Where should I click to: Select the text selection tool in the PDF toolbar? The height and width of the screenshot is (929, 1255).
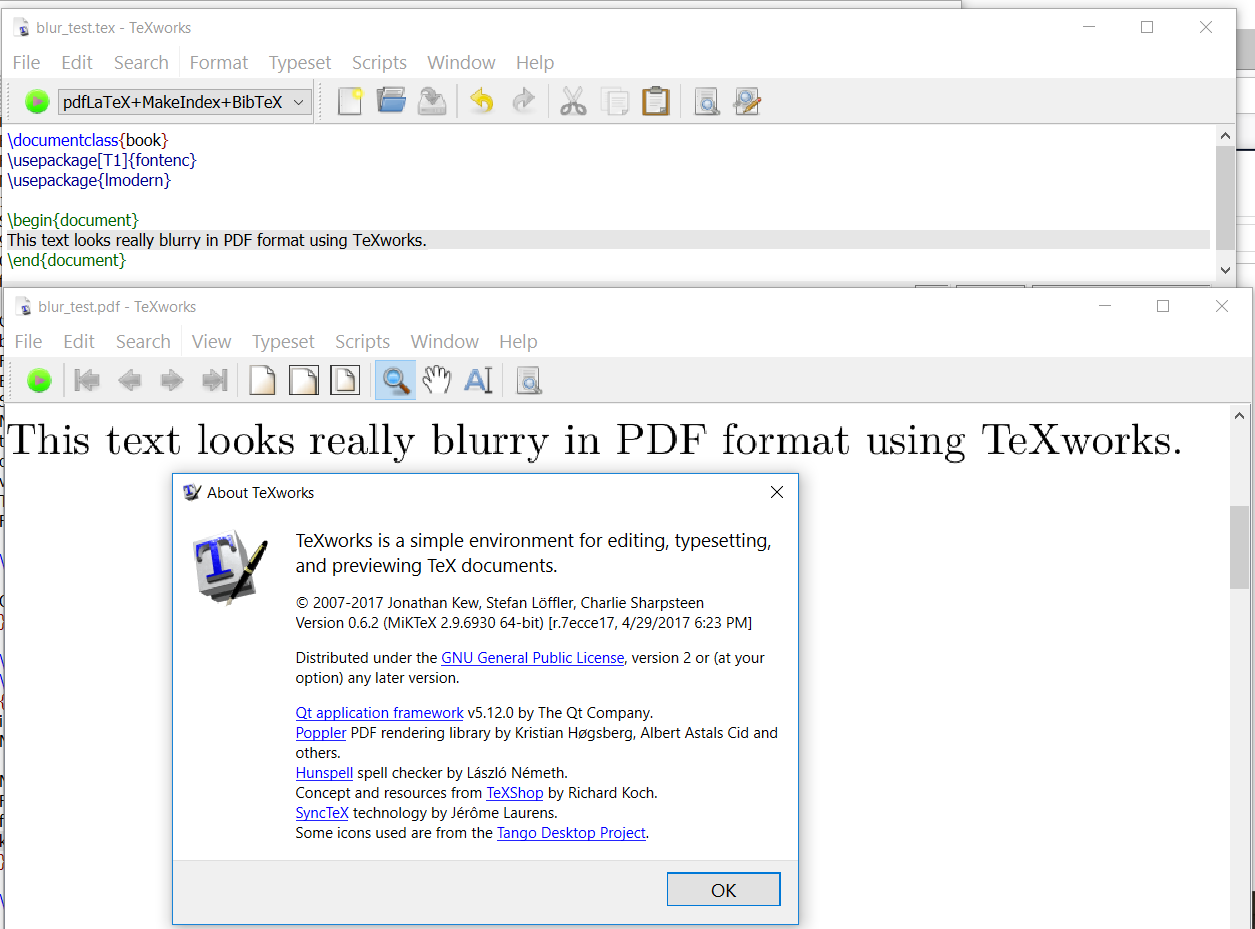point(478,380)
